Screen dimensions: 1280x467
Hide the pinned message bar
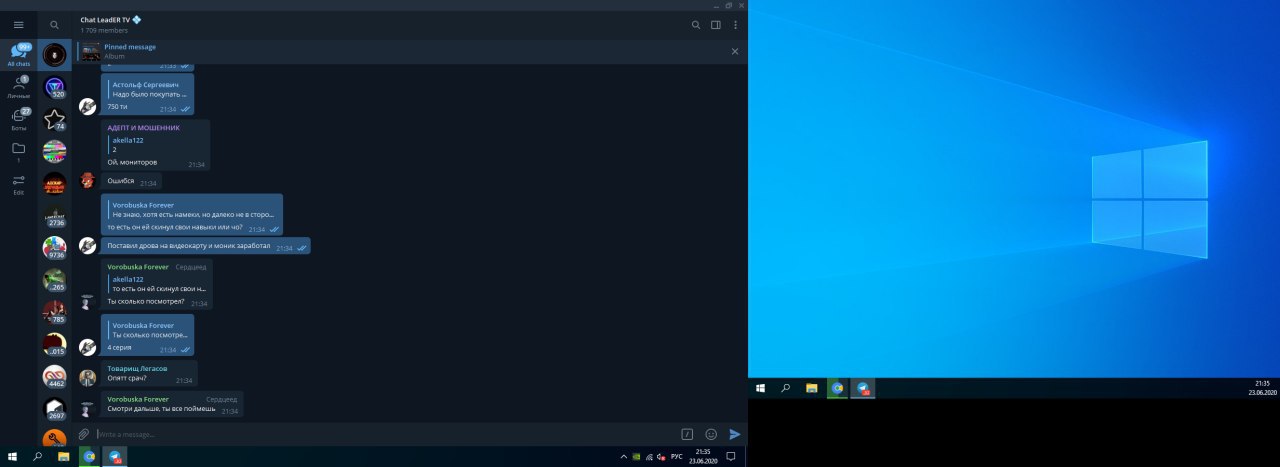tap(735, 51)
